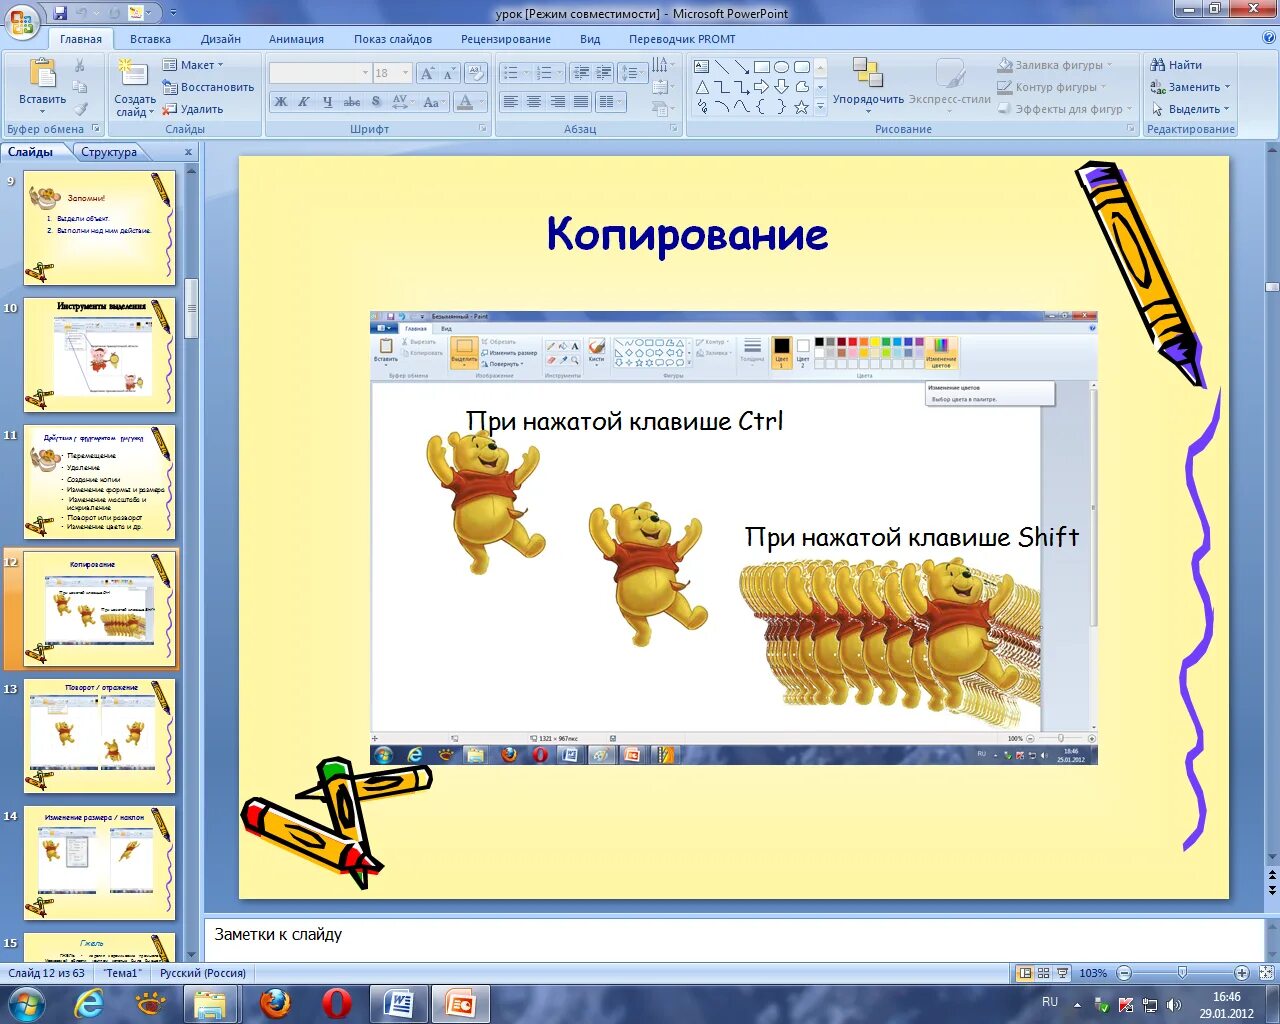This screenshot has height=1024, width=1280.
Task: Click the font color A icon
Action: click(464, 102)
